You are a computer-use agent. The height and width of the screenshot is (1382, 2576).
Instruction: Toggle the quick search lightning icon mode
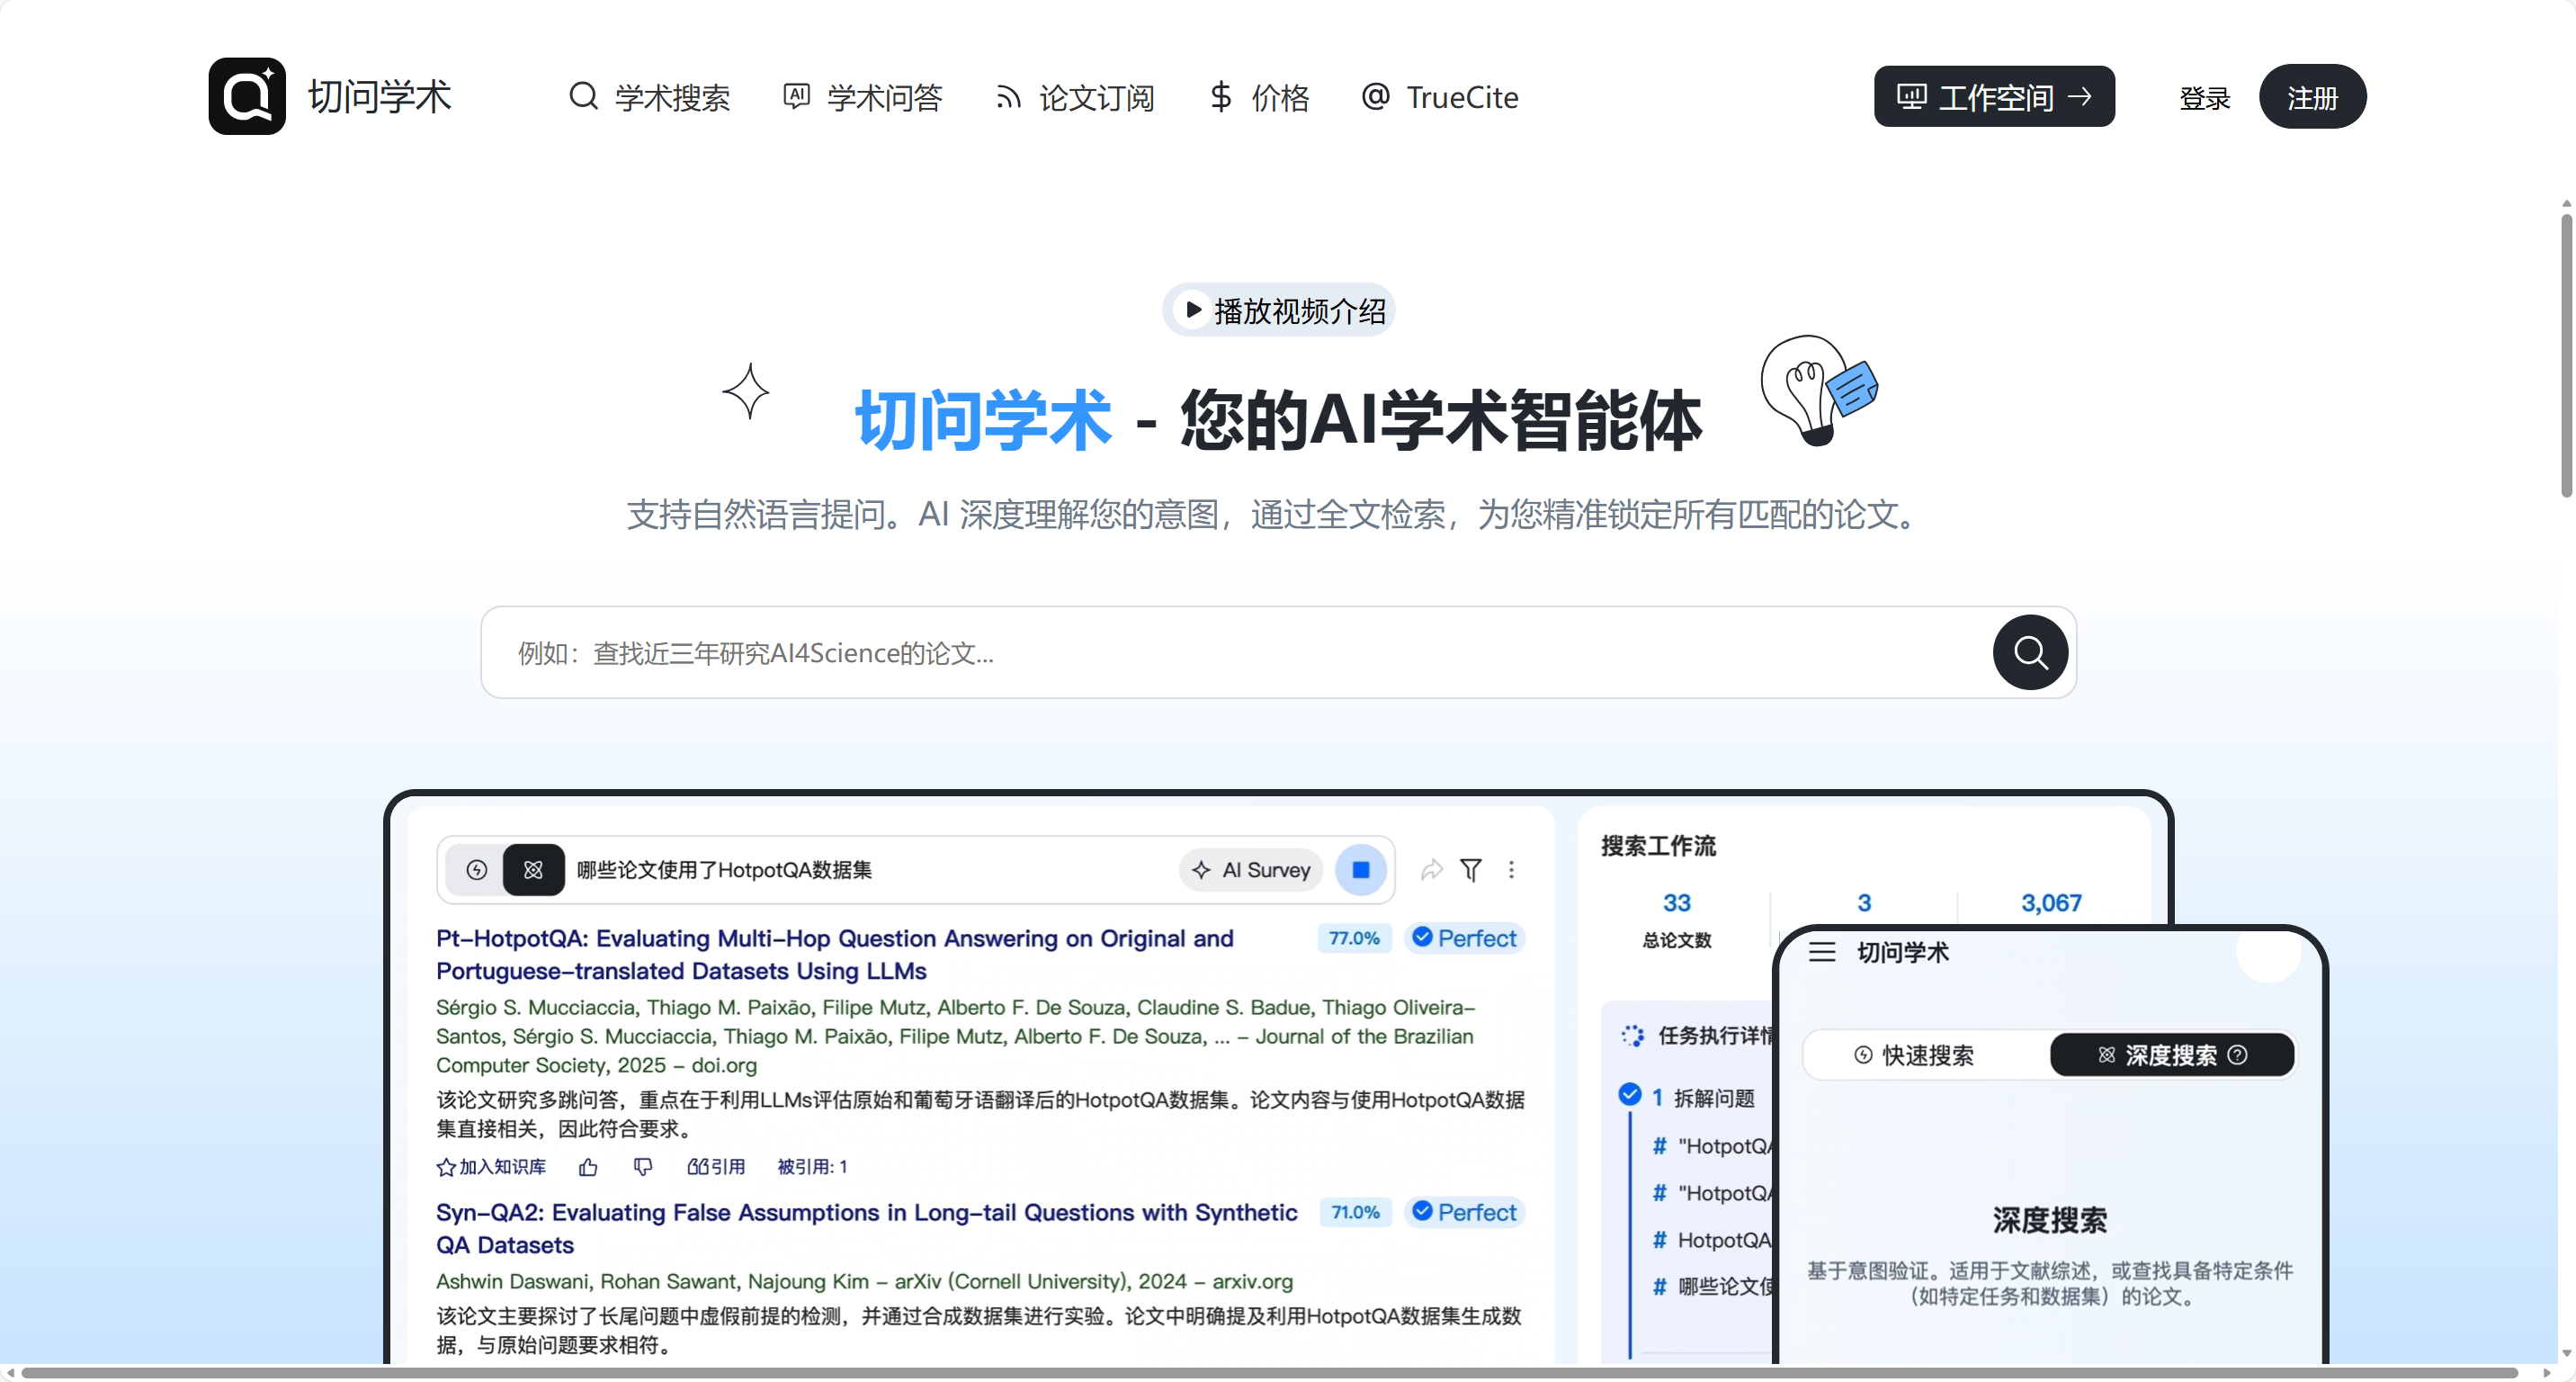(x=477, y=869)
